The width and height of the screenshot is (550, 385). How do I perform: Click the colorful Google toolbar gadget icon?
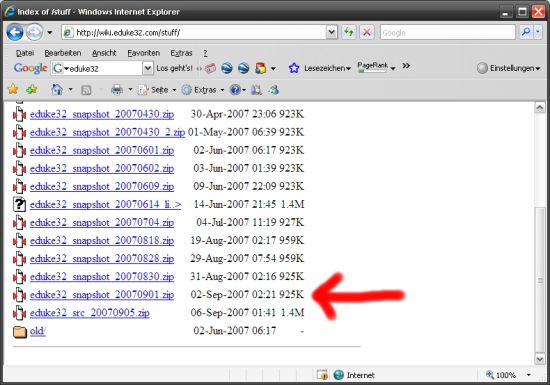coord(261,68)
